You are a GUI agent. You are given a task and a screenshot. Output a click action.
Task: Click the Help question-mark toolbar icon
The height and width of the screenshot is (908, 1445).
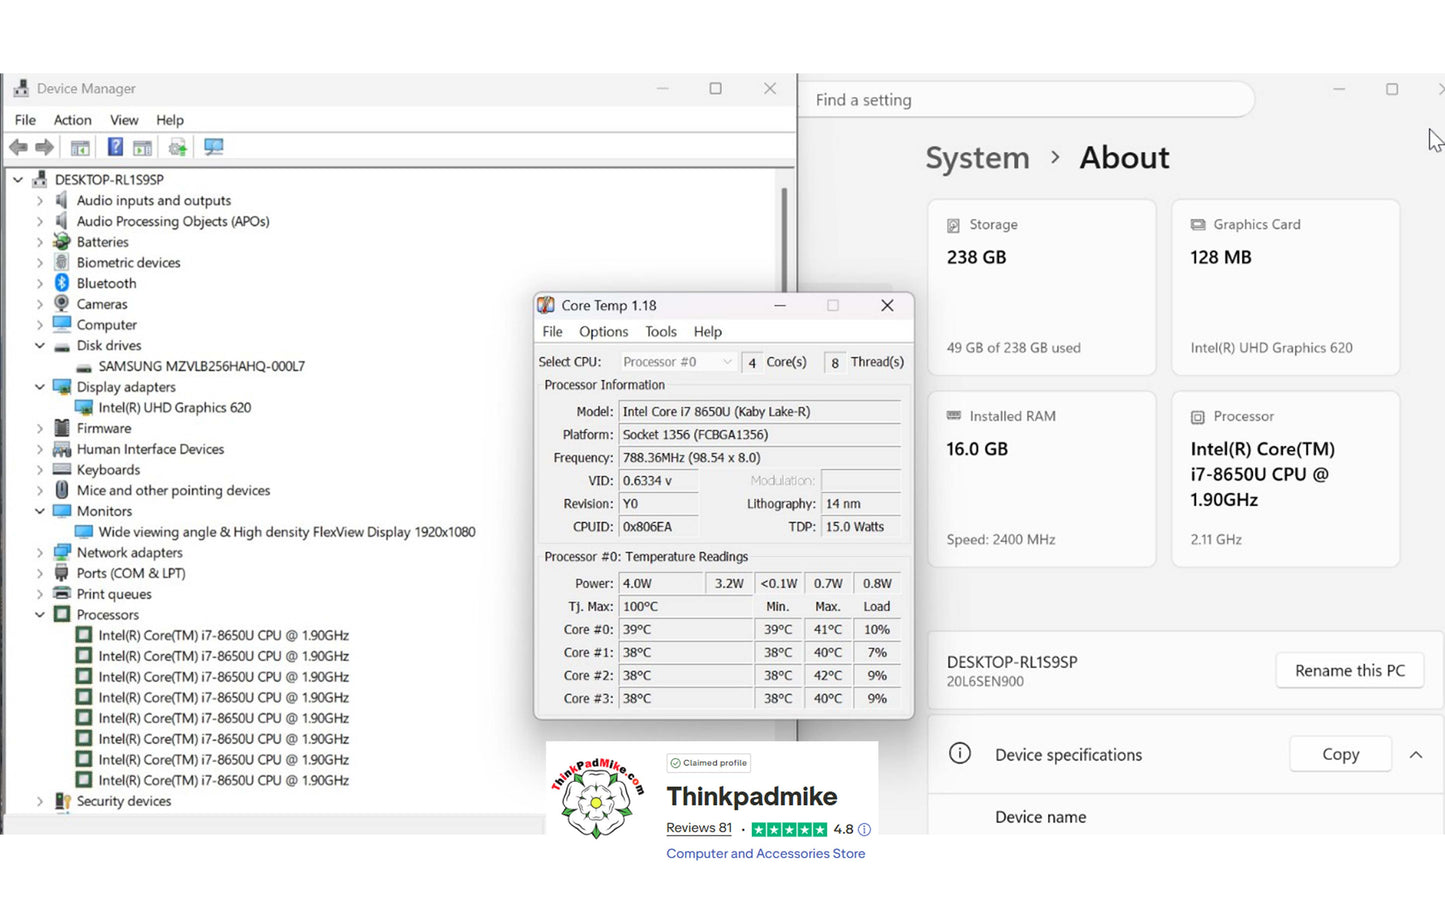point(115,148)
